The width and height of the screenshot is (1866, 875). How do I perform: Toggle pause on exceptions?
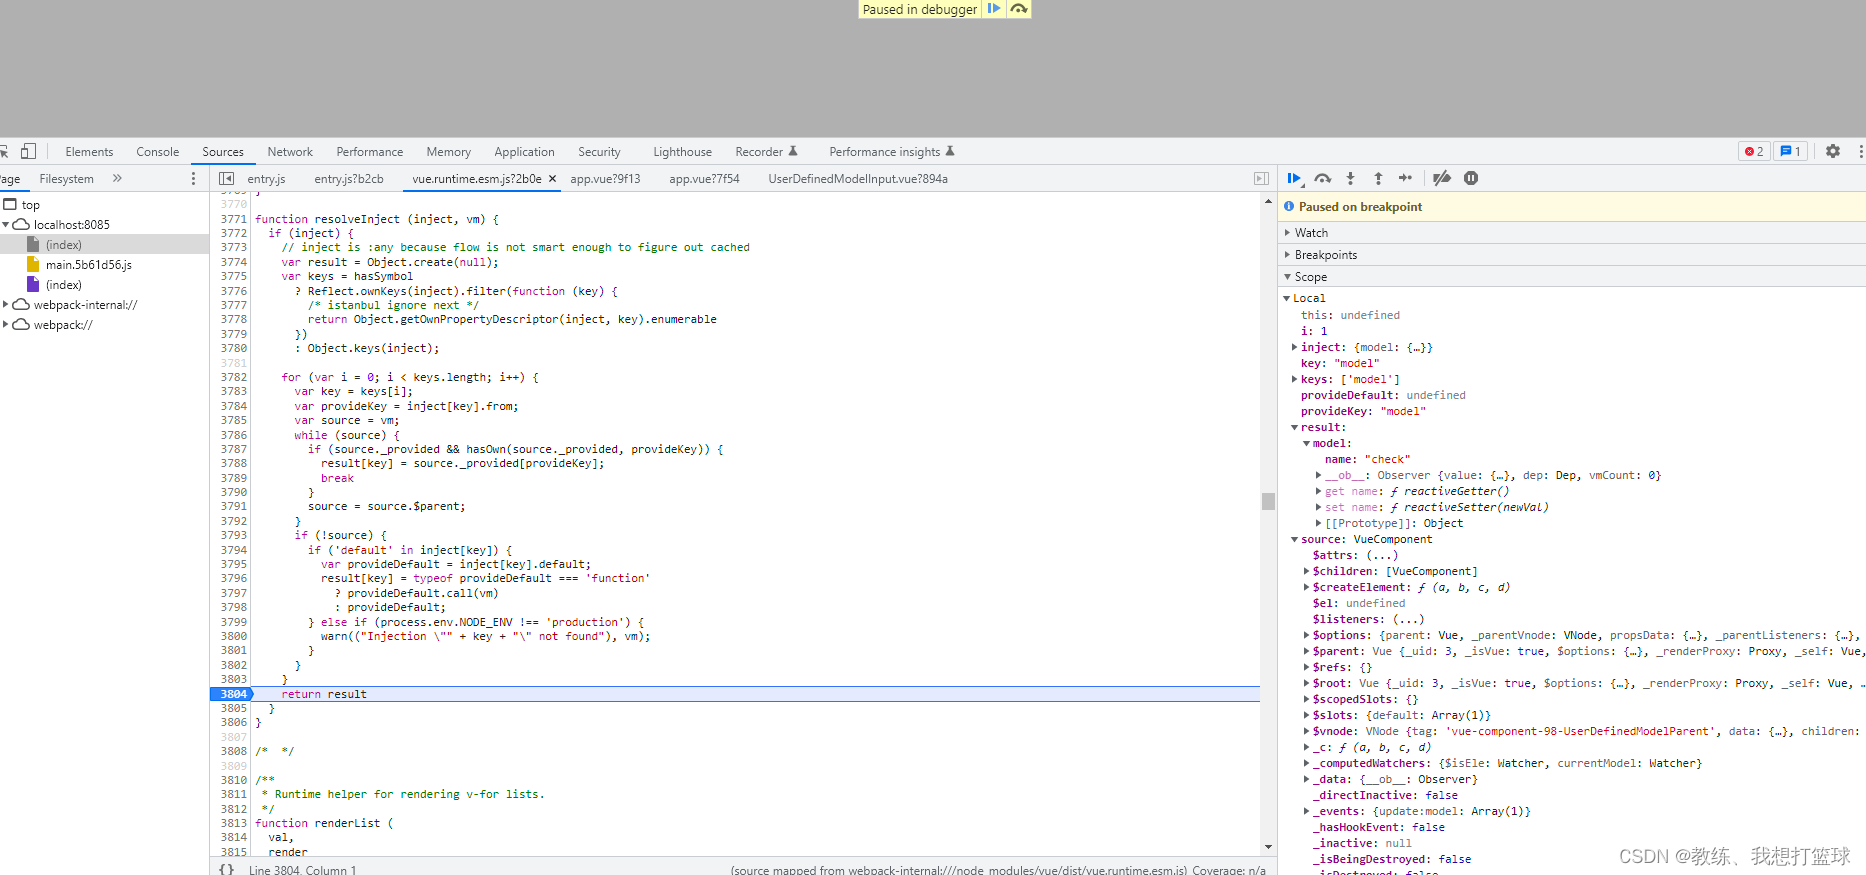1471,178
